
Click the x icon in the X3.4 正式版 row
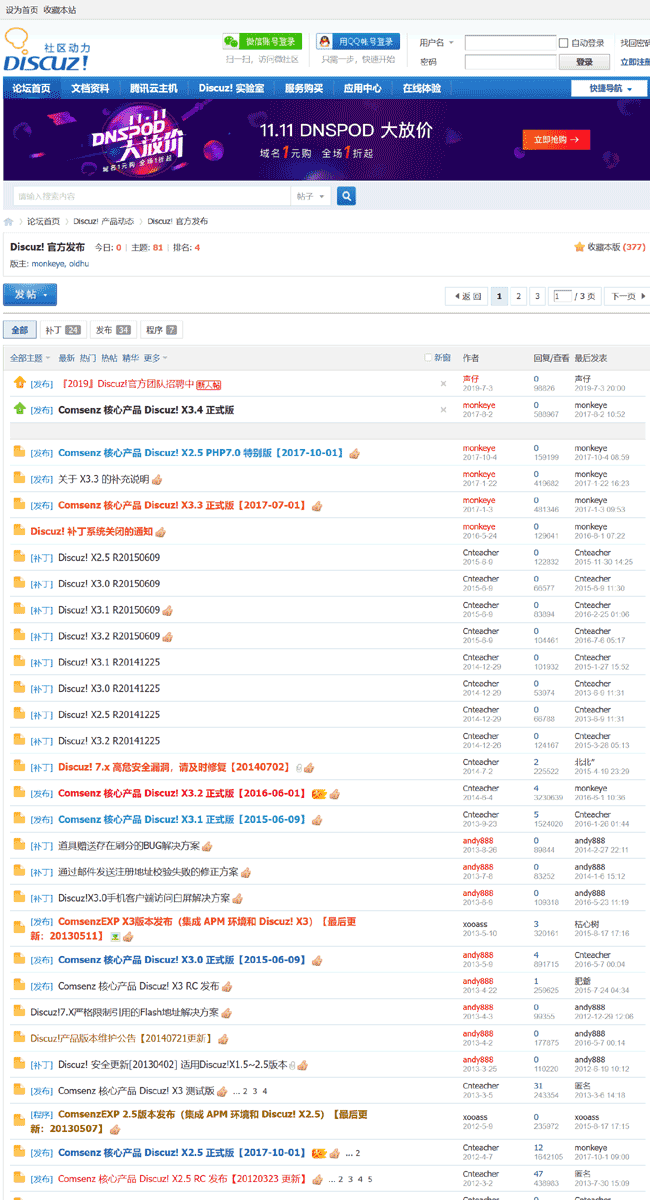tap(444, 409)
